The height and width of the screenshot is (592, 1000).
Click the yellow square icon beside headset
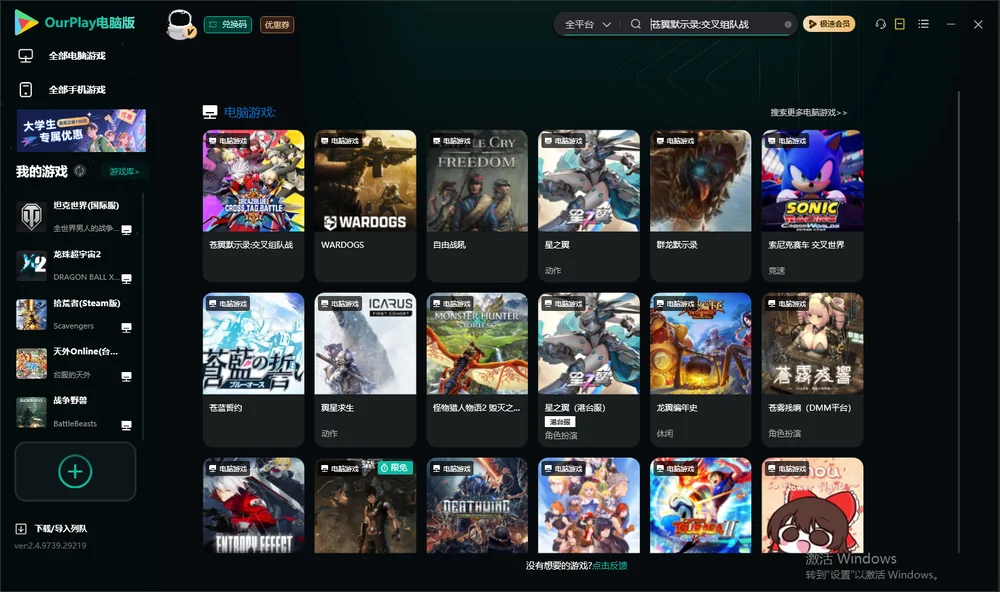click(900, 24)
